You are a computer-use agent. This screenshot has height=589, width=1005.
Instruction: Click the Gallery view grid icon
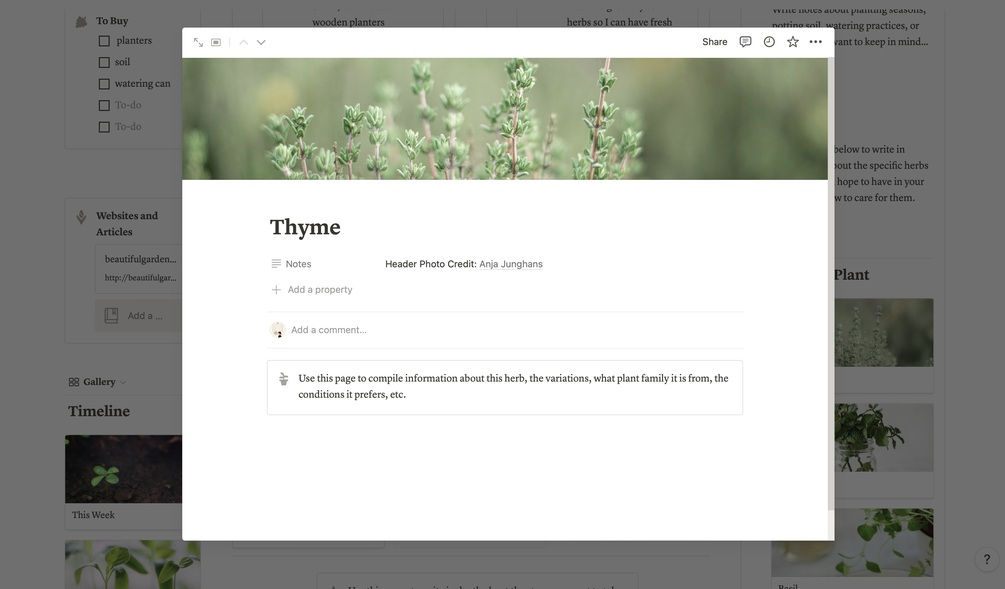pos(74,382)
